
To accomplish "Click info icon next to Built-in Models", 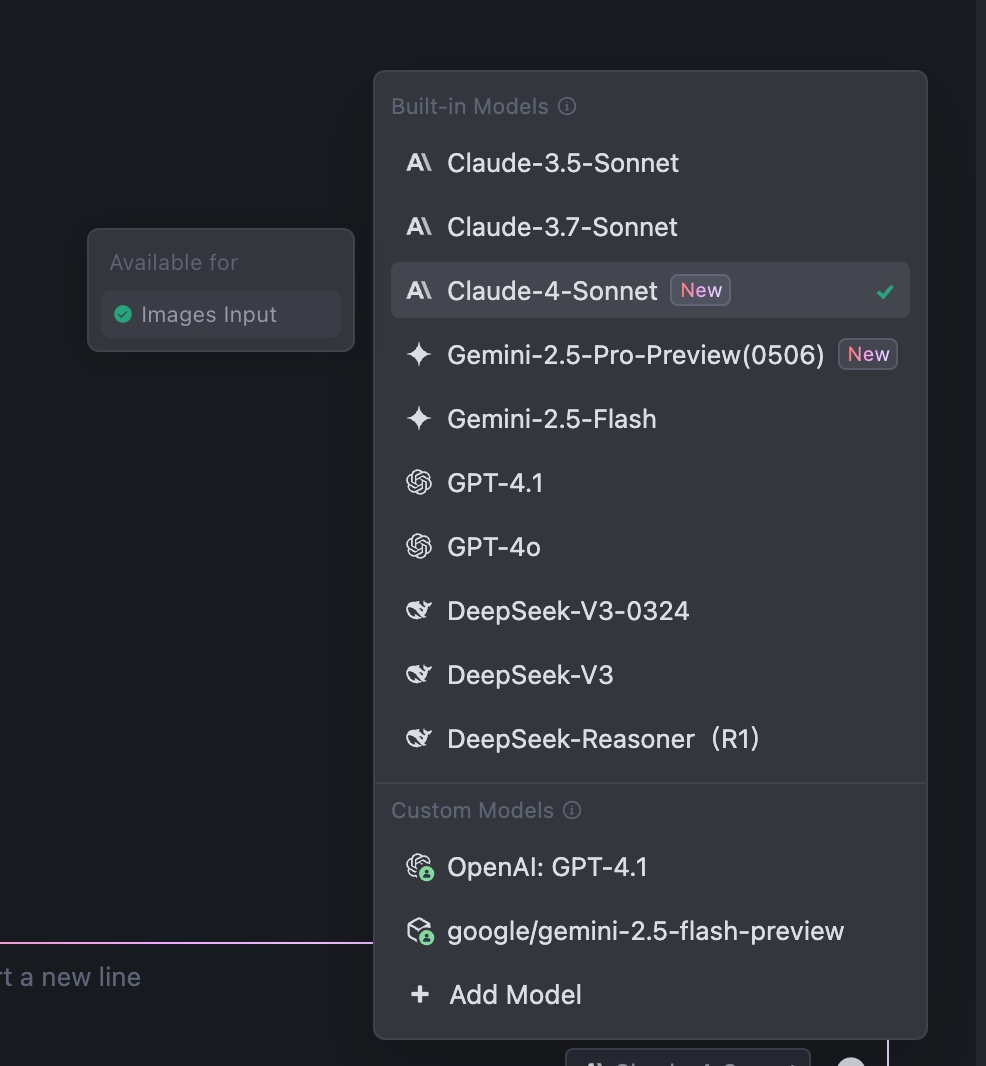I will point(567,106).
